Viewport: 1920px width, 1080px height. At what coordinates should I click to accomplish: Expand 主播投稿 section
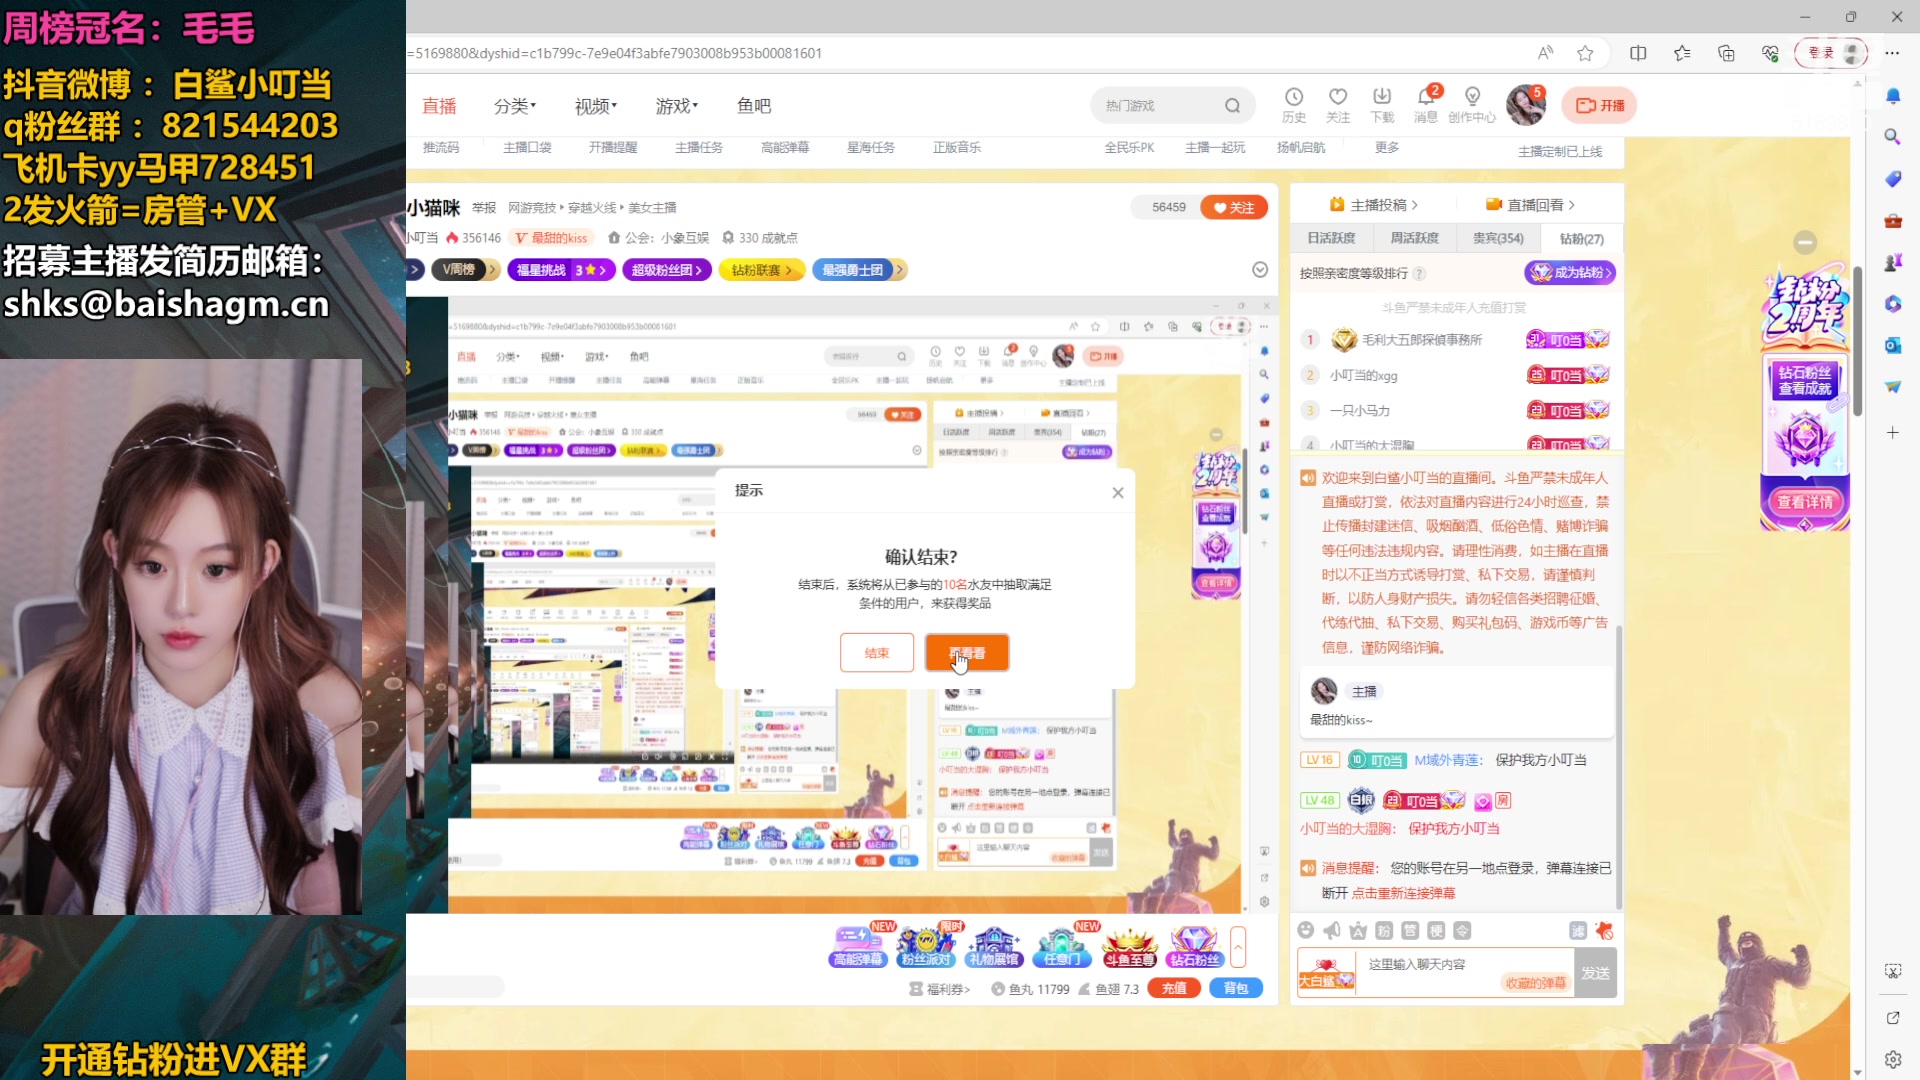(1373, 205)
